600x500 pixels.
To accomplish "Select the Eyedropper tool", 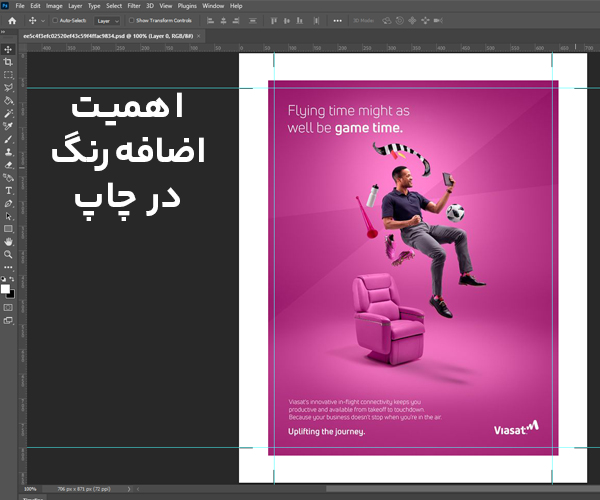I will coord(8,126).
